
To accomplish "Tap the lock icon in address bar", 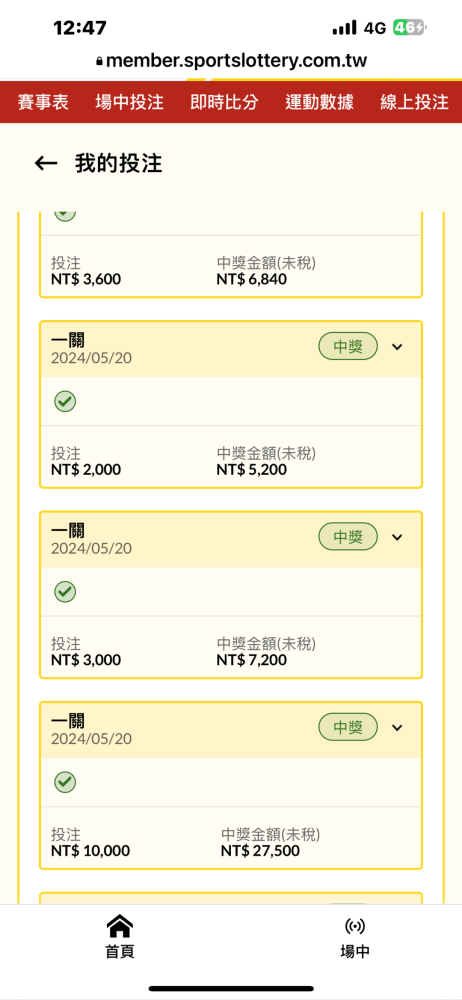I will (99, 62).
